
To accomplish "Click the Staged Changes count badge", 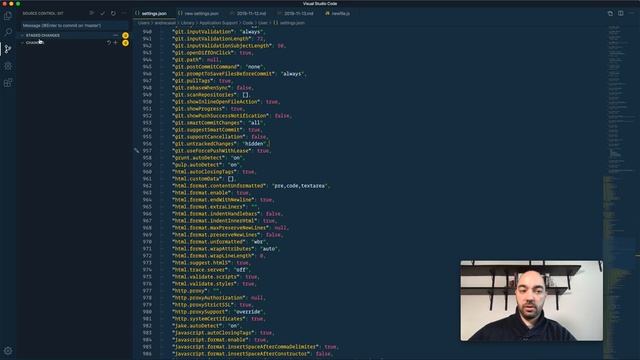I will (125, 36).
